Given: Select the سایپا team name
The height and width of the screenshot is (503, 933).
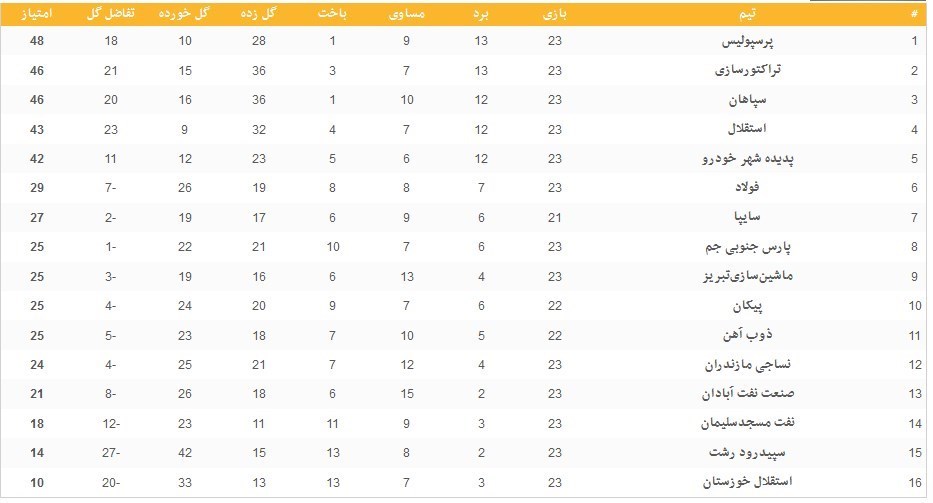Looking at the screenshot, I should coord(758,218).
